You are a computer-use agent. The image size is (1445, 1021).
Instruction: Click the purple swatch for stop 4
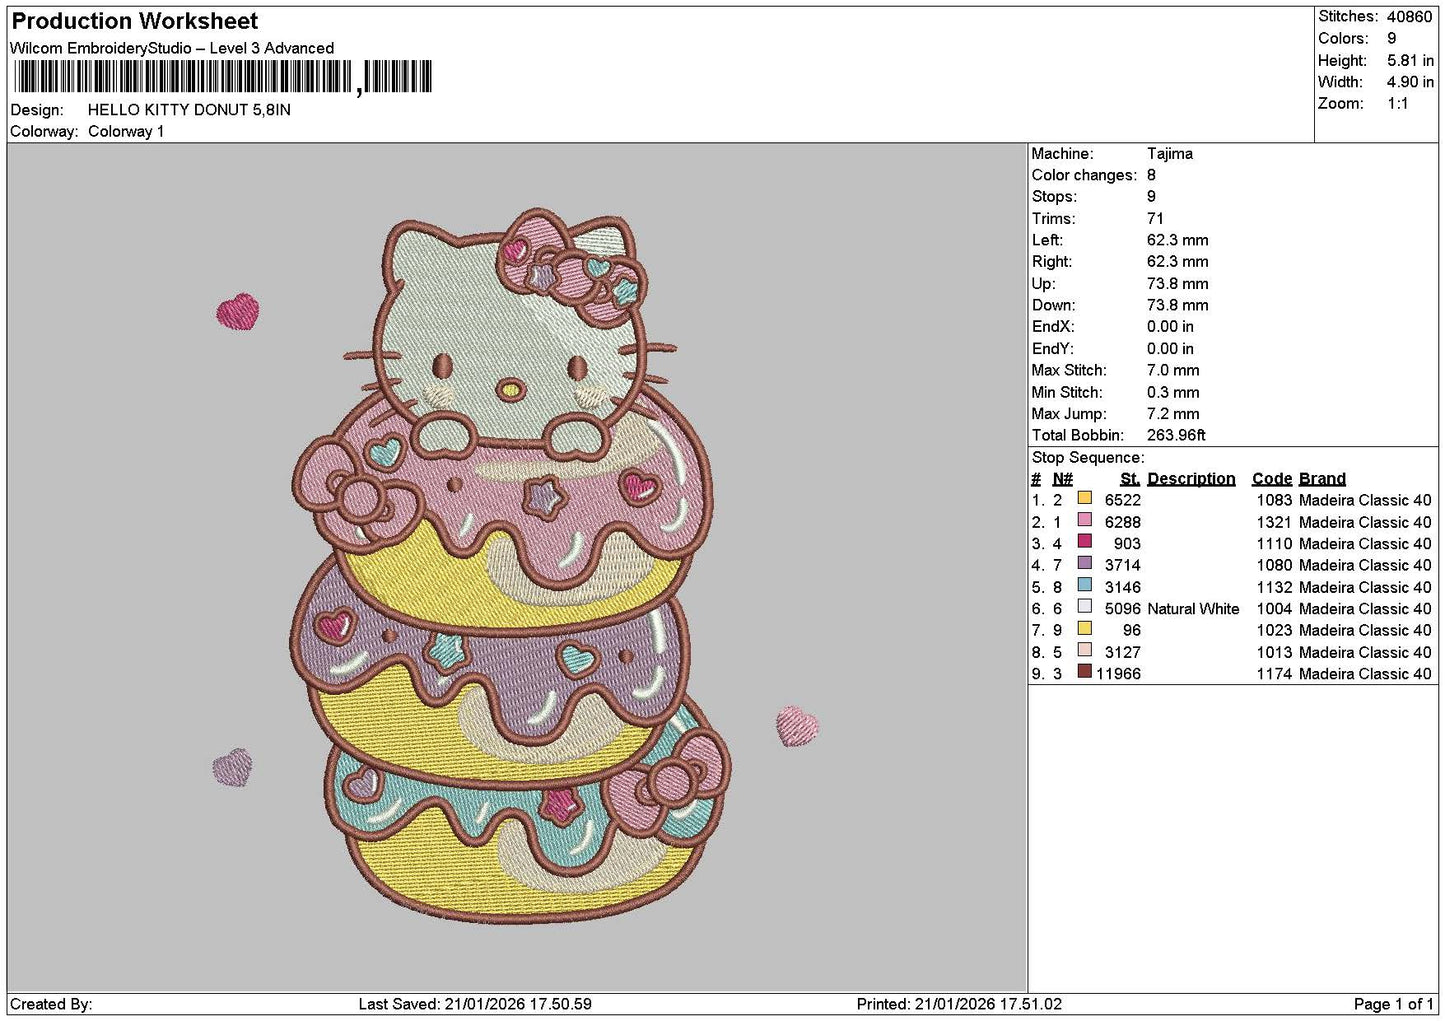tap(1084, 563)
